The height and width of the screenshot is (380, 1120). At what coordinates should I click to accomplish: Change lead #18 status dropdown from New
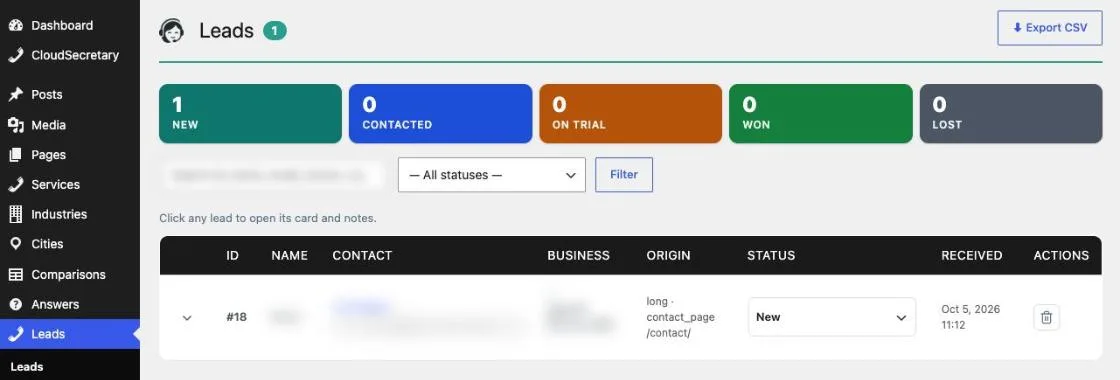point(832,317)
